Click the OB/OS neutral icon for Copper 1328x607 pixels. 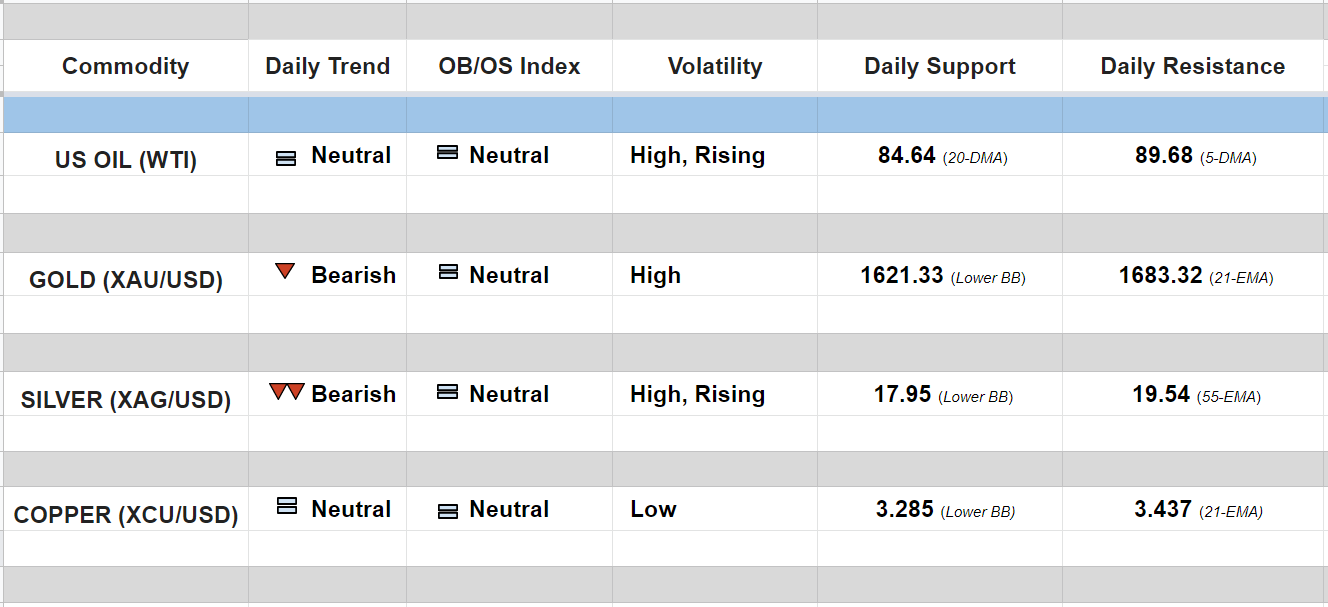click(448, 511)
